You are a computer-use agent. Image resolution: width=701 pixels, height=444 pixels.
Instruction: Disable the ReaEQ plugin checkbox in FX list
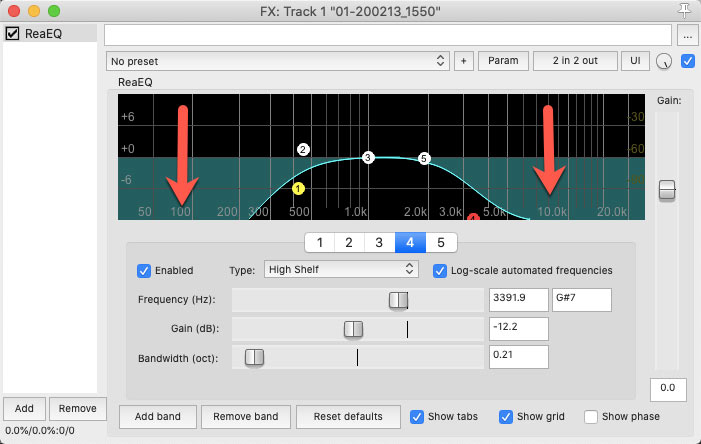[12, 34]
